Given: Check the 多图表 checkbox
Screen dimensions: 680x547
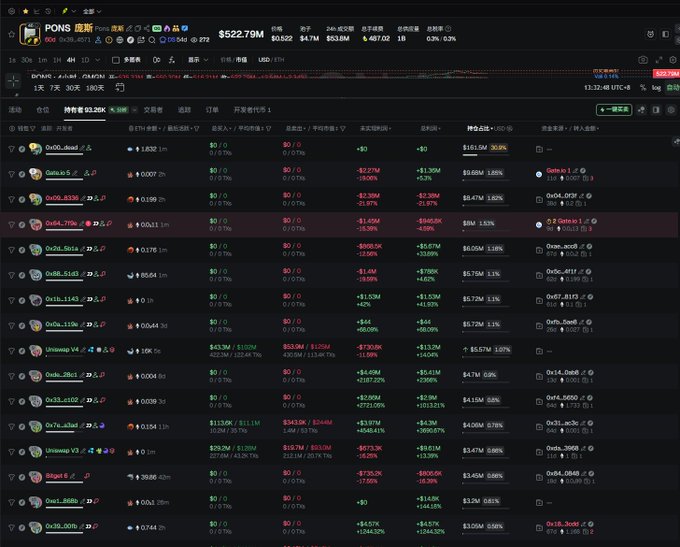Looking at the screenshot, I should 116,60.
